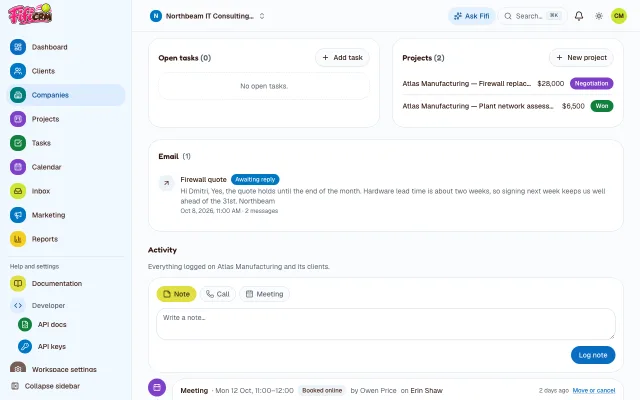Click the Negotiation status badge
The width and height of the screenshot is (640, 400).
pos(591,83)
